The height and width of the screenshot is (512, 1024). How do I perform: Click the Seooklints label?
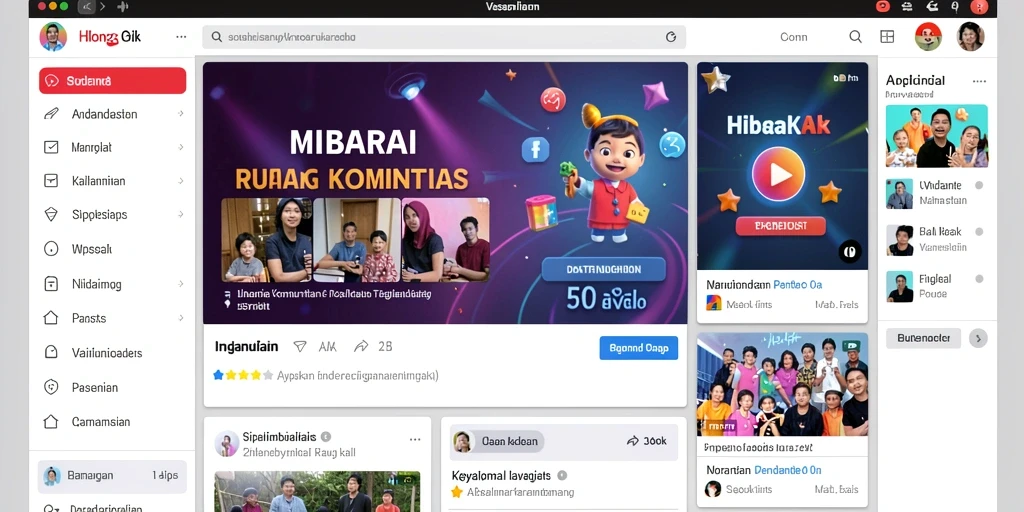coord(749,489)
